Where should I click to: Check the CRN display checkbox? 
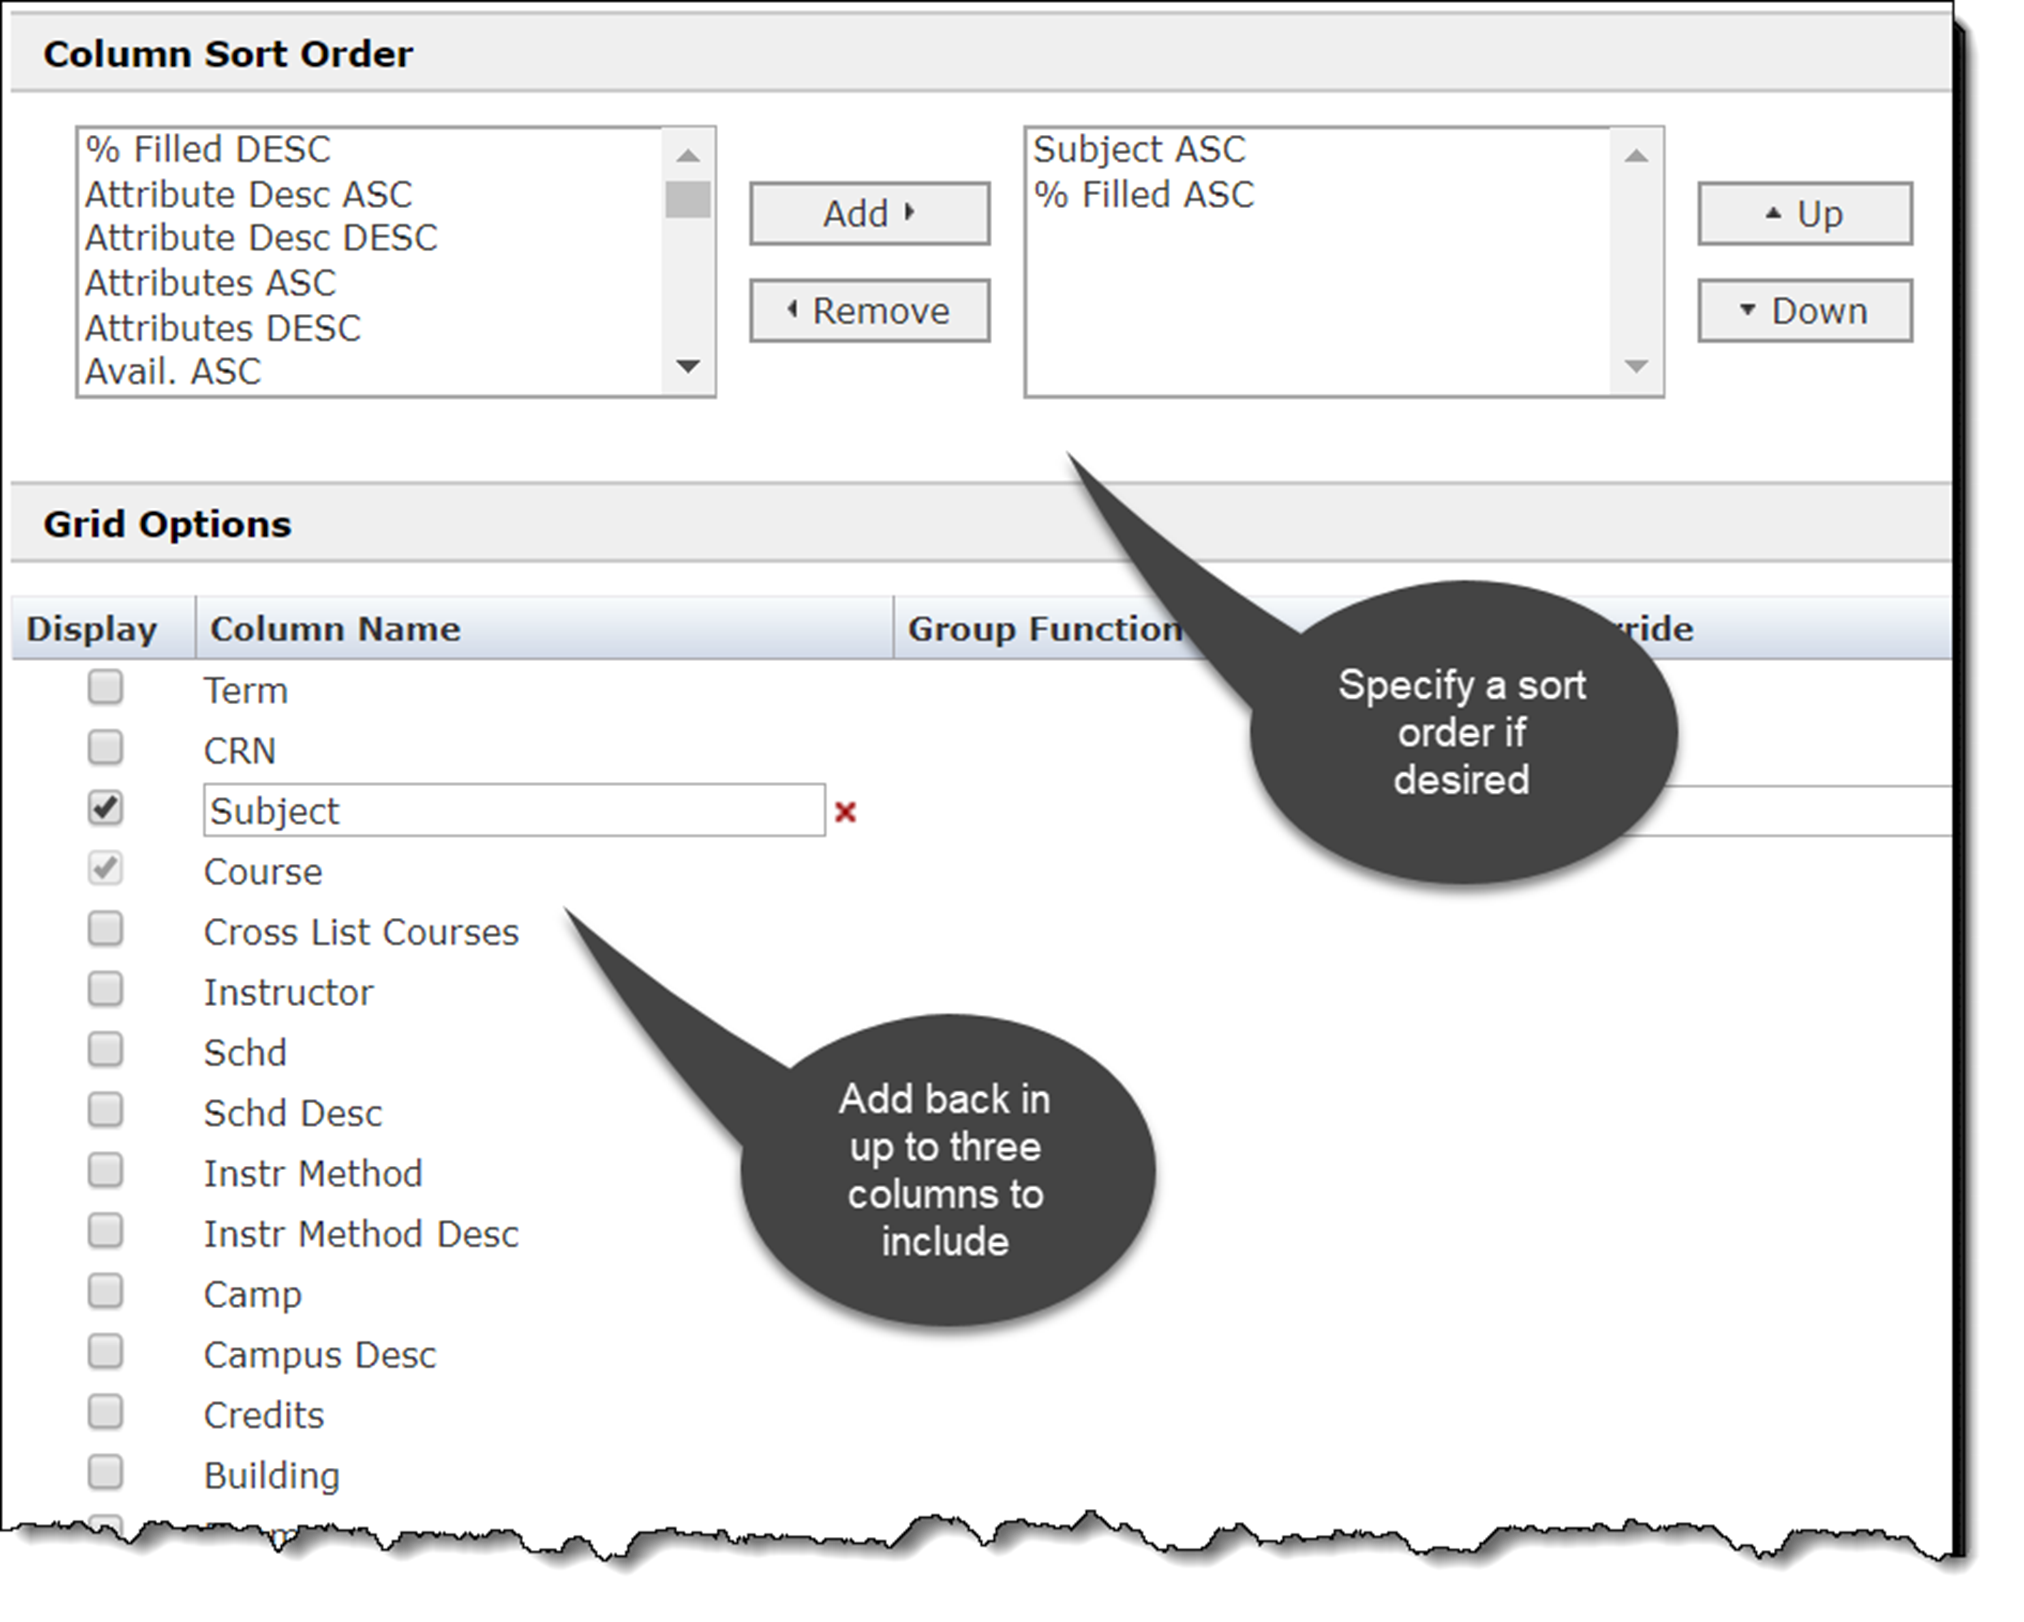[105, 748]
